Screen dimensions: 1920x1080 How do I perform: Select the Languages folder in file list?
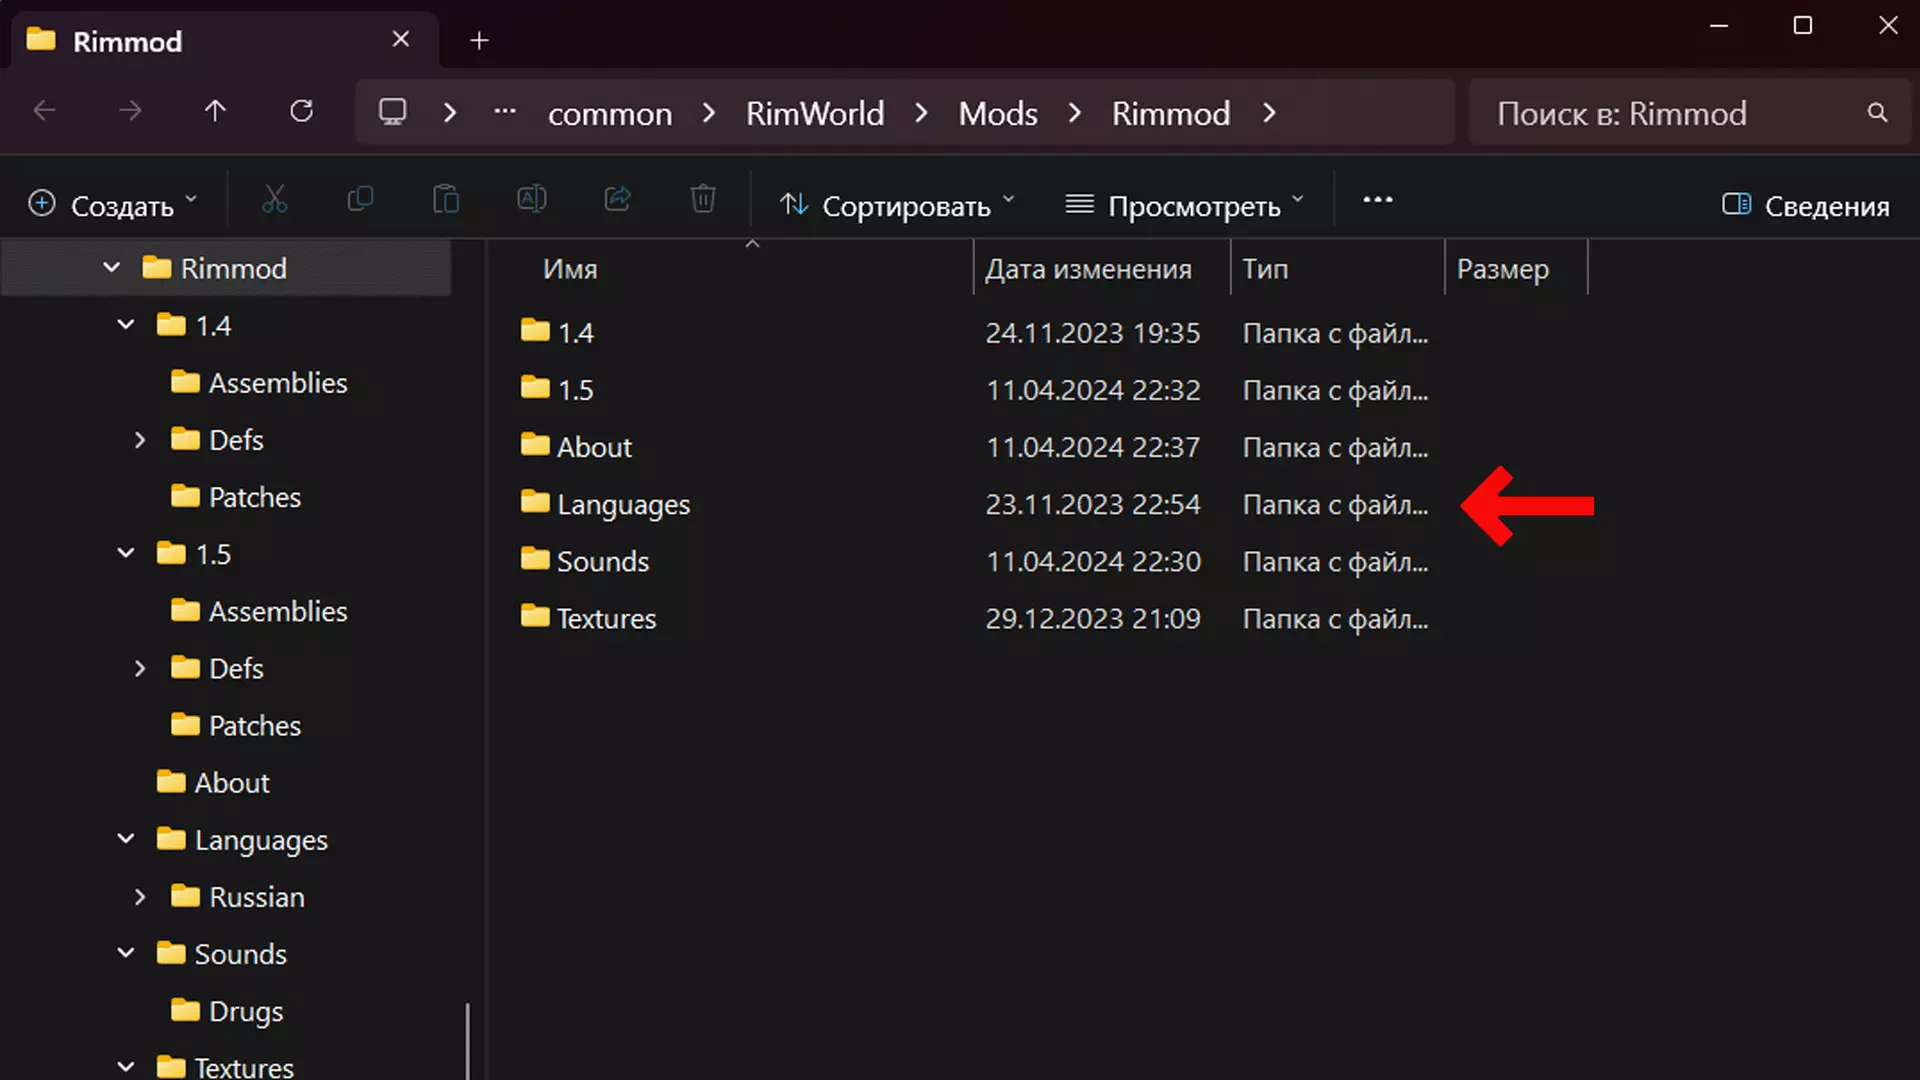pyautogui.click(x=623, y=505)
